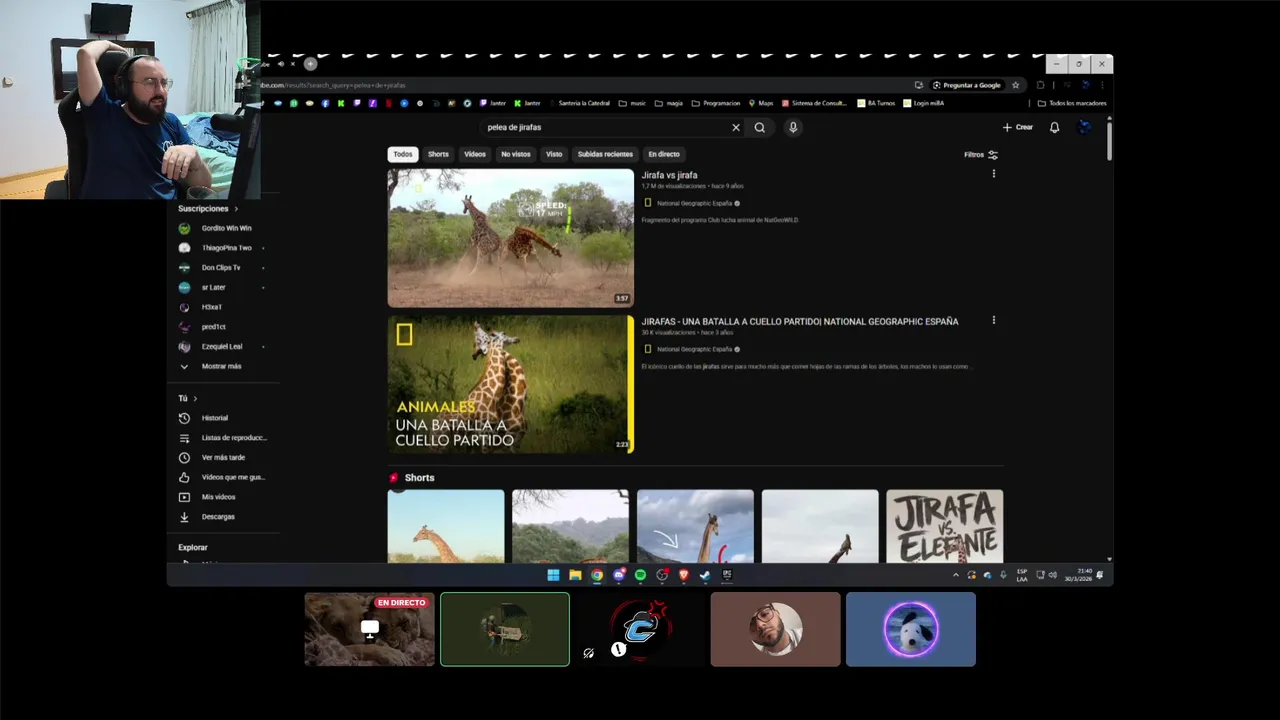
Task: Open Ezequiel Leal subscription channel
Action: 211,347
